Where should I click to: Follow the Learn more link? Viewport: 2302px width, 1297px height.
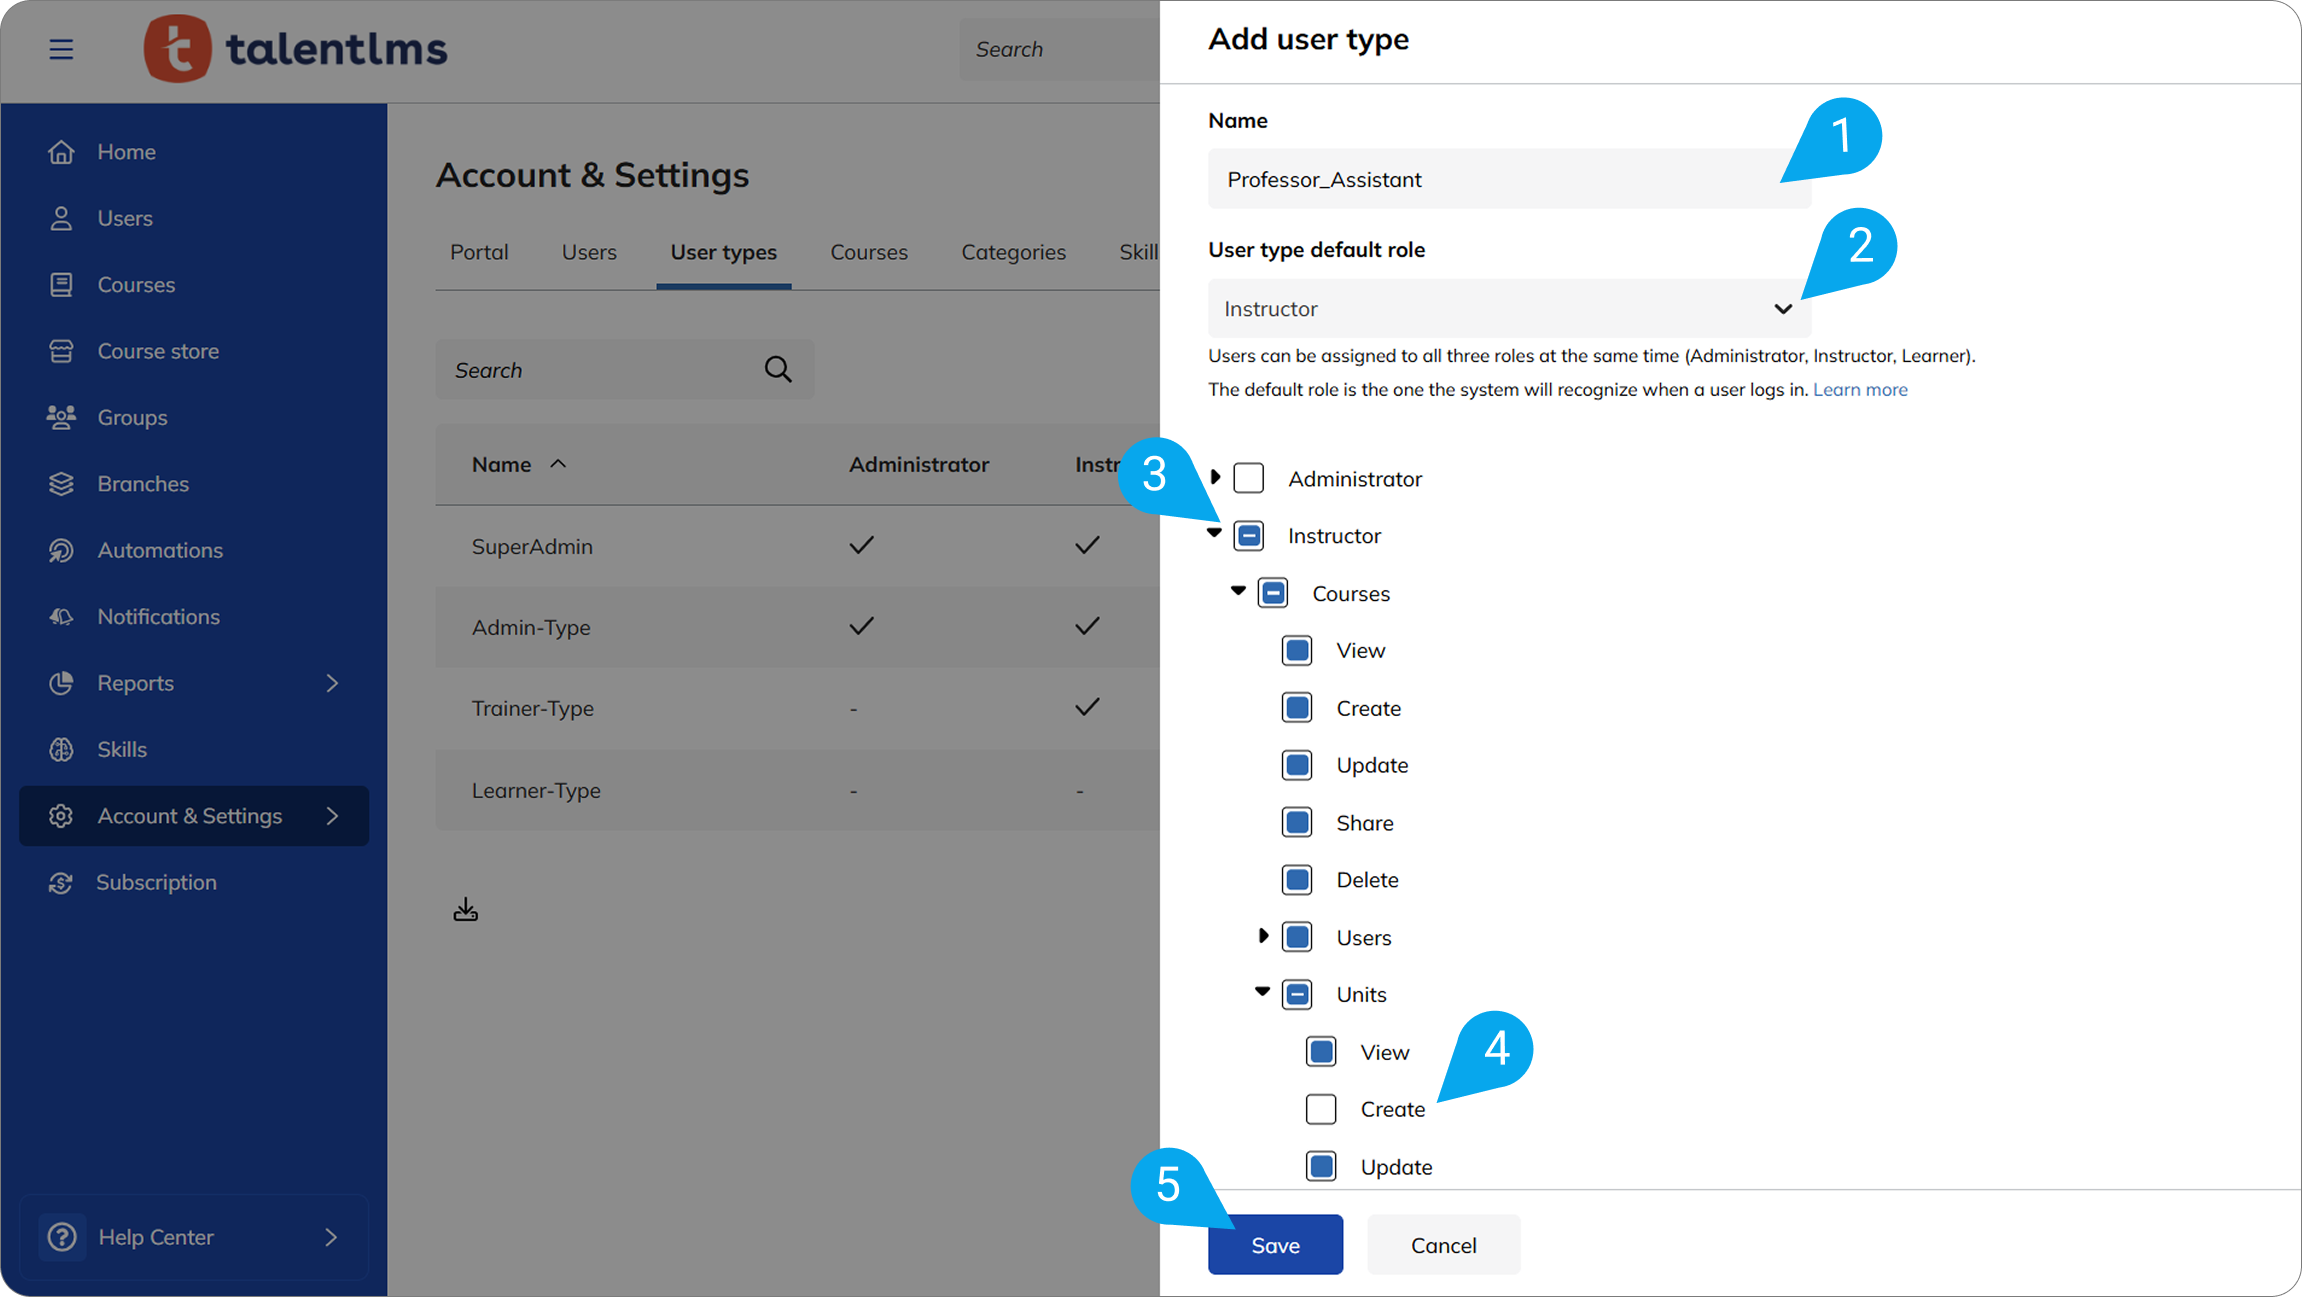(1859, 389)
